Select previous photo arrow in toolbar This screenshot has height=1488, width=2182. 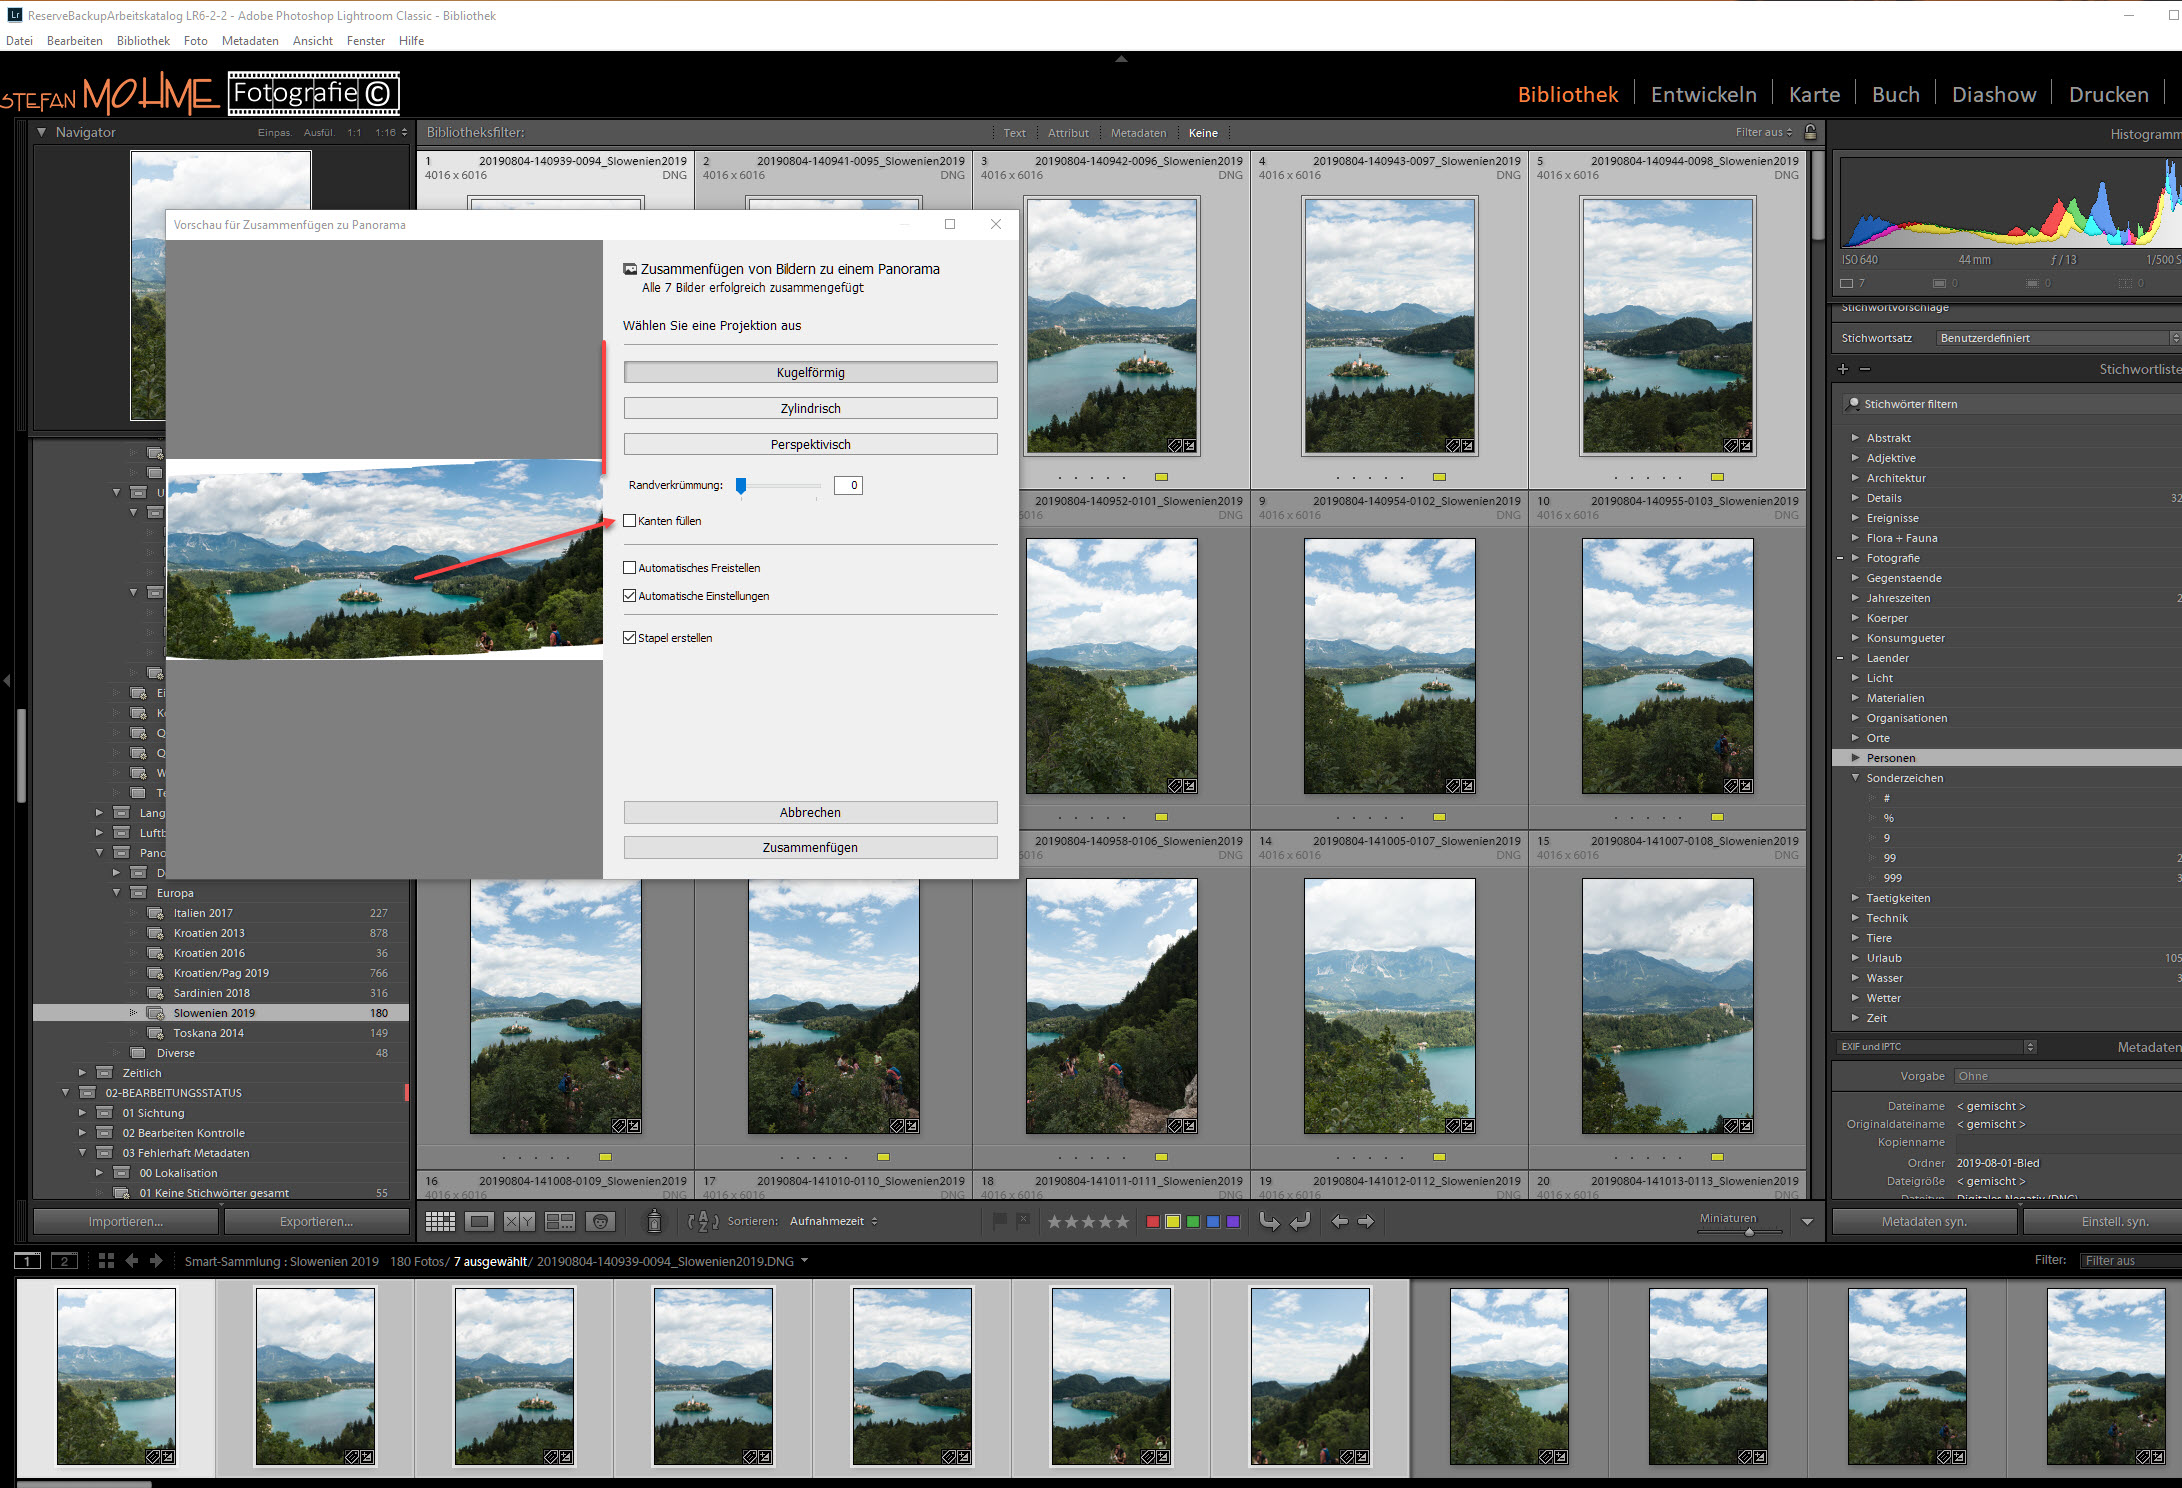[x=1340, y=1221]
